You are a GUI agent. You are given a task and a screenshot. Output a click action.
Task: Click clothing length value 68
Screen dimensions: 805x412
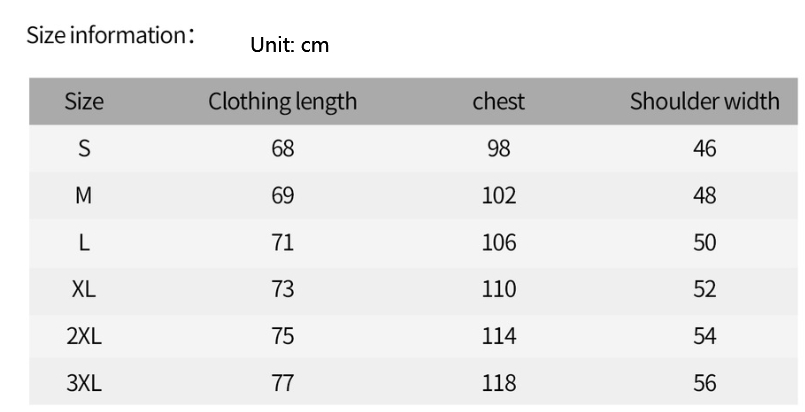(x=283, y=149)
